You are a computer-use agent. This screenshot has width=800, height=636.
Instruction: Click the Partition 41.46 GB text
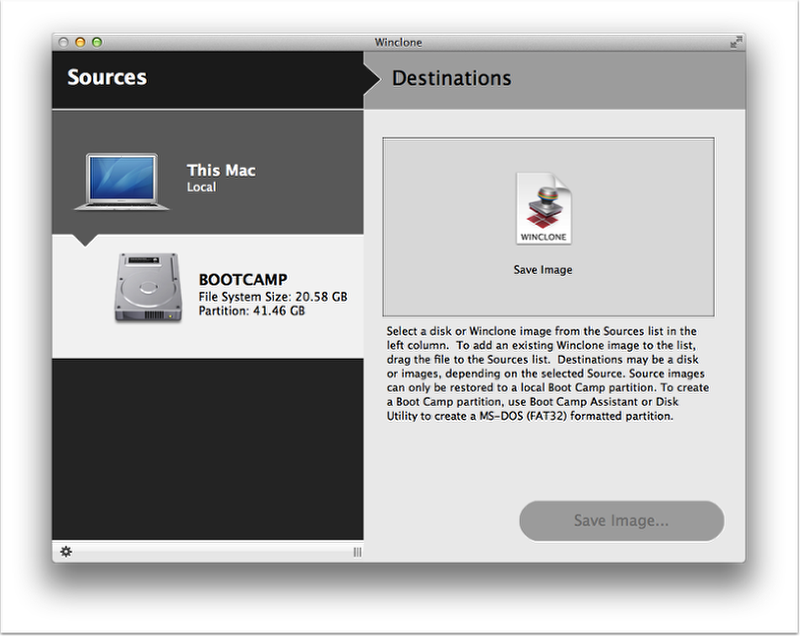tap(251, 311)
